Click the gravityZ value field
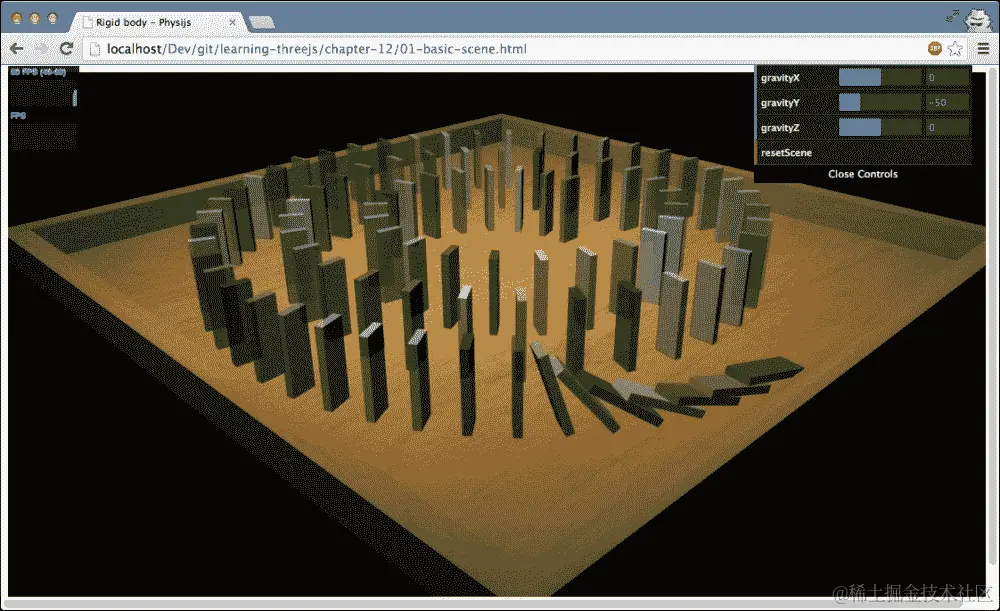 [947, 128]
